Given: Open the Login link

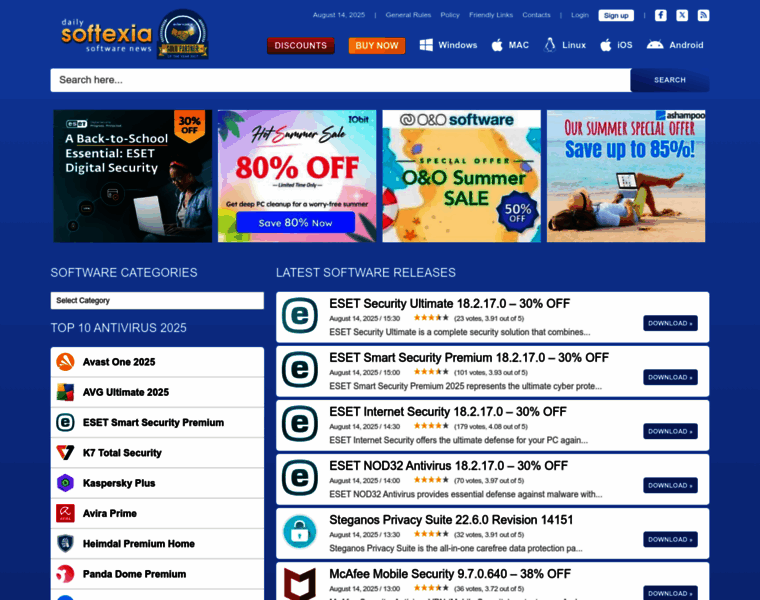Looking at the screenshot, I should tap(580, 15).
